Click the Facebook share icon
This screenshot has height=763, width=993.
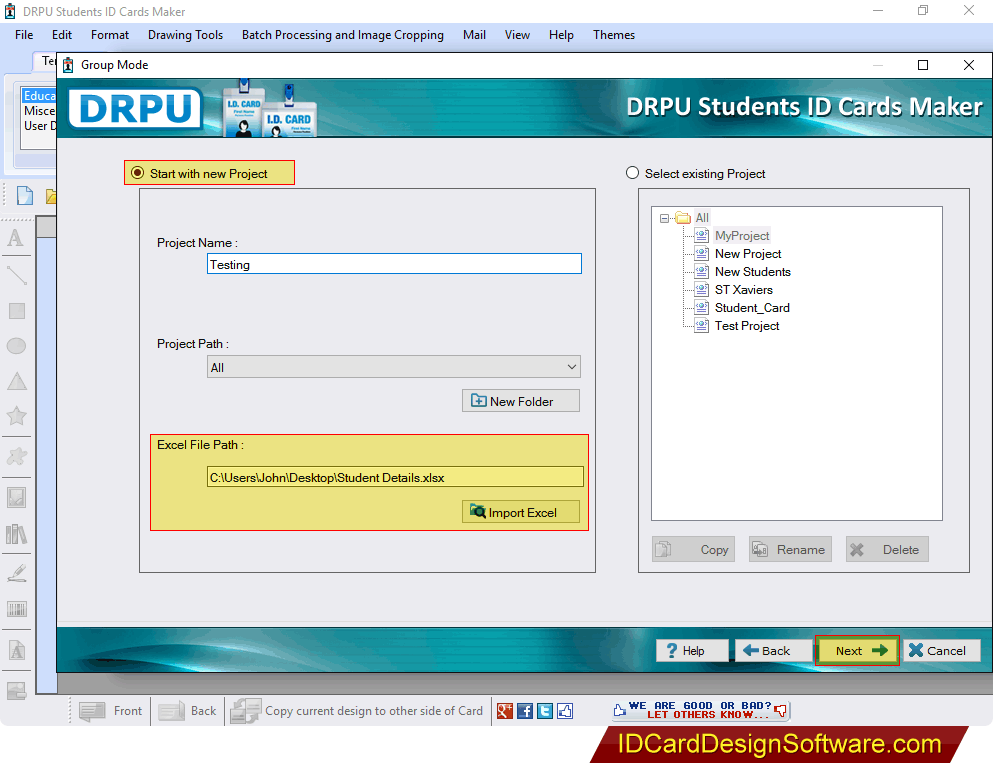tap(525, 711)
